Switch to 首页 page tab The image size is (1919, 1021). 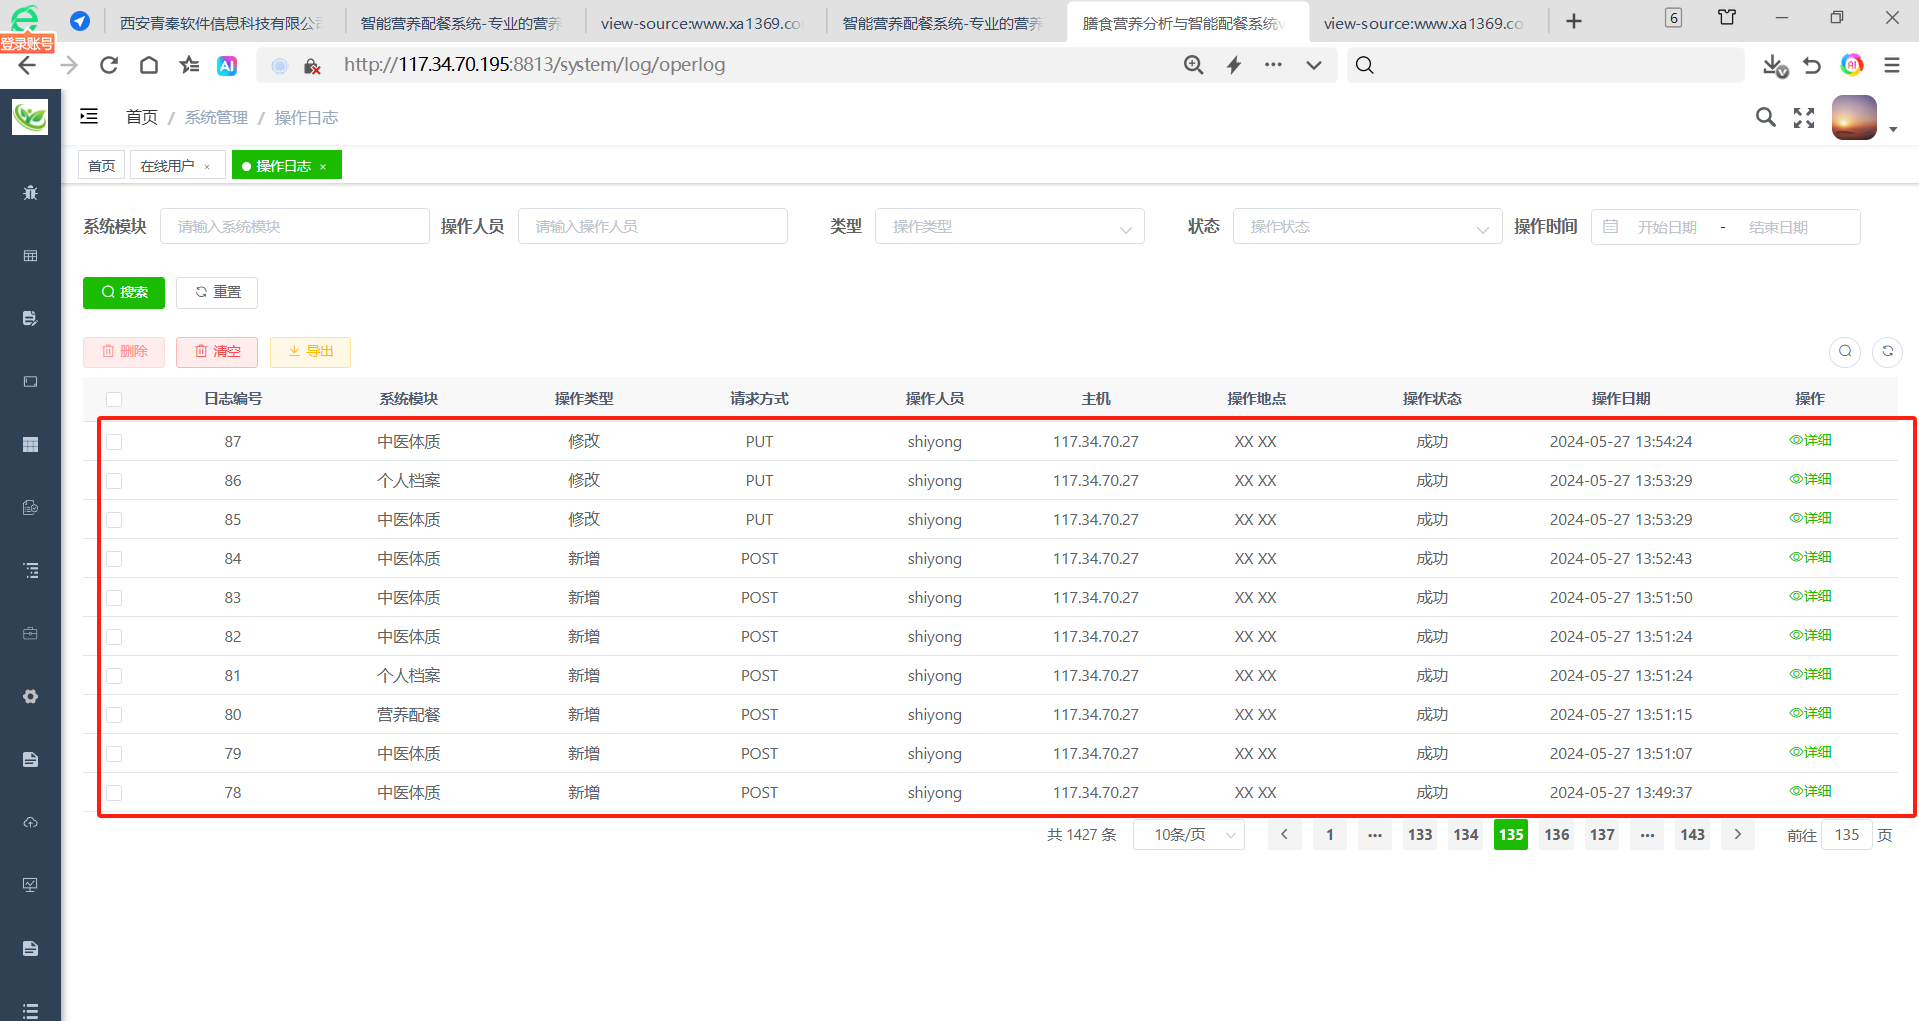[x=101, y=165]
